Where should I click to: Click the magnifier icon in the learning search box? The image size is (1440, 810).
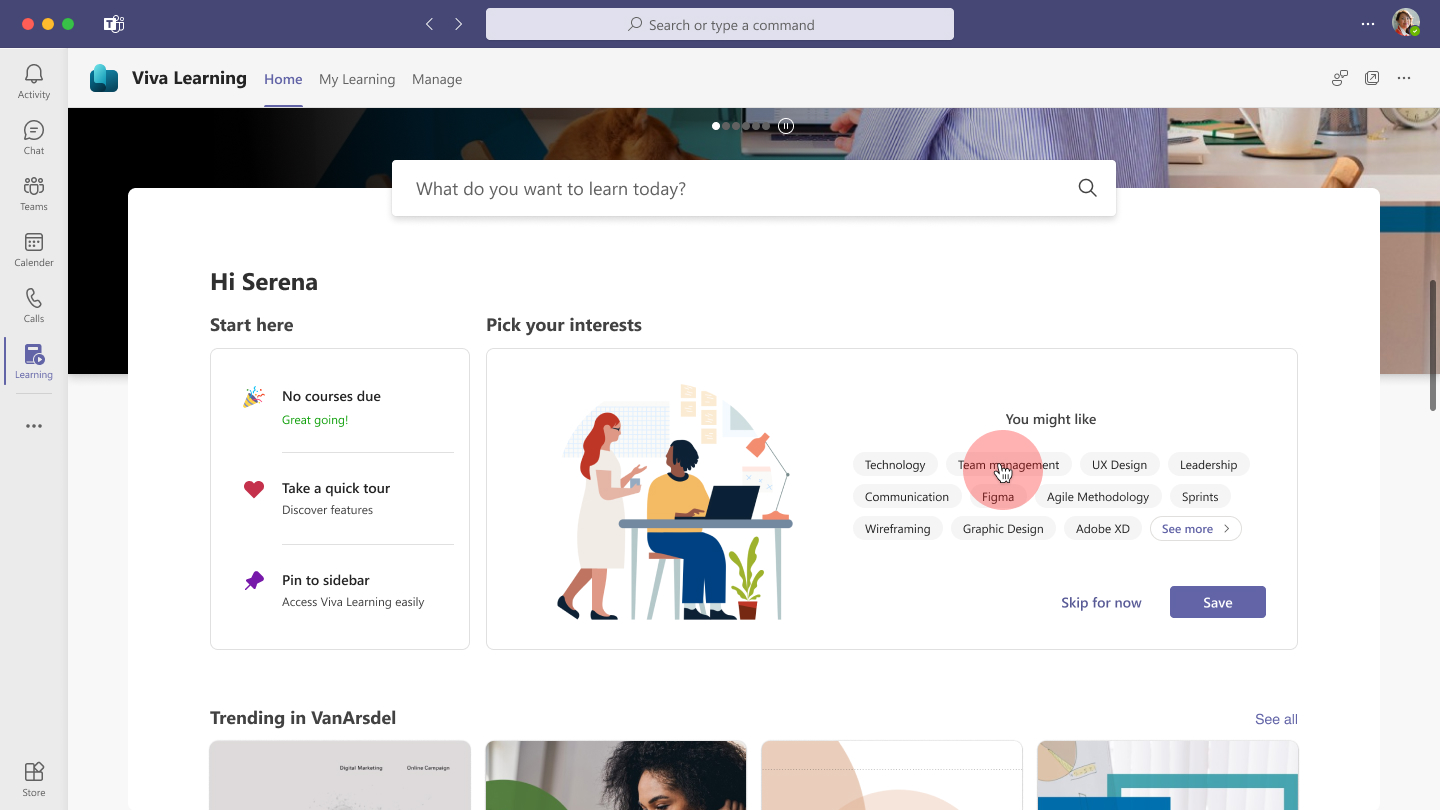[1088, 188]
